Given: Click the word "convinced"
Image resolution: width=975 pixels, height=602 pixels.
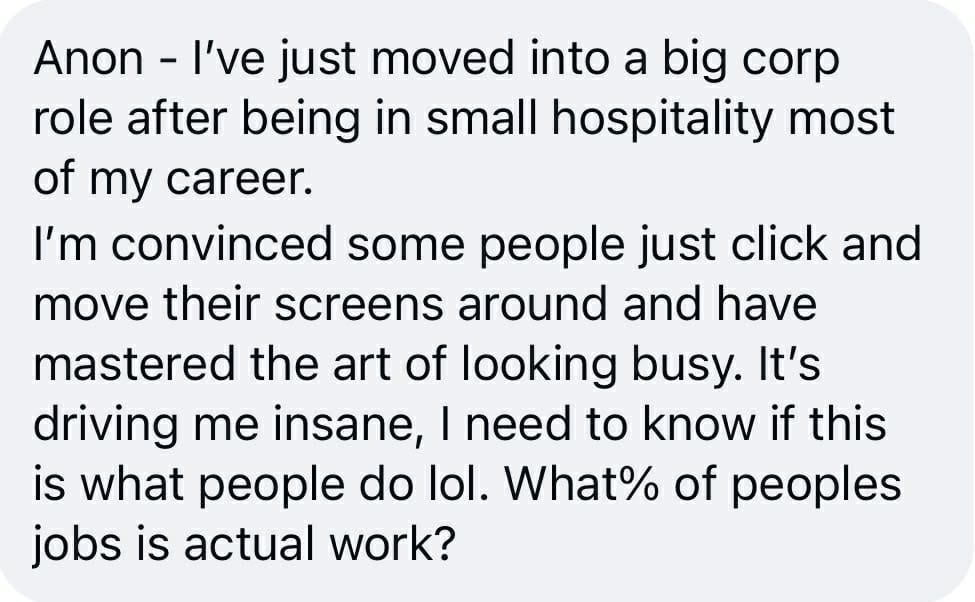Looking at the screenshot, I should [222, 245].
